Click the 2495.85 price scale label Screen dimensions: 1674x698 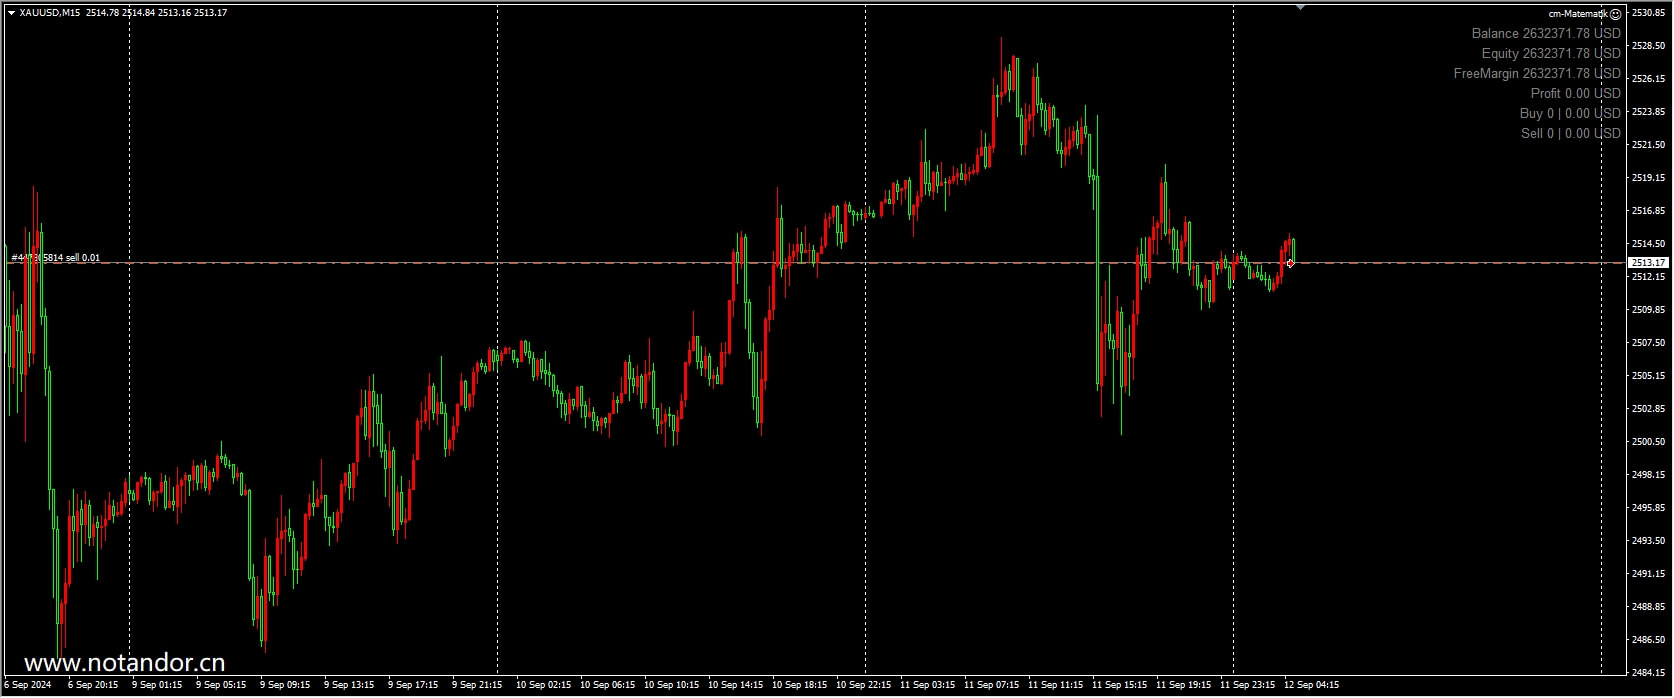coord(1648,508)
